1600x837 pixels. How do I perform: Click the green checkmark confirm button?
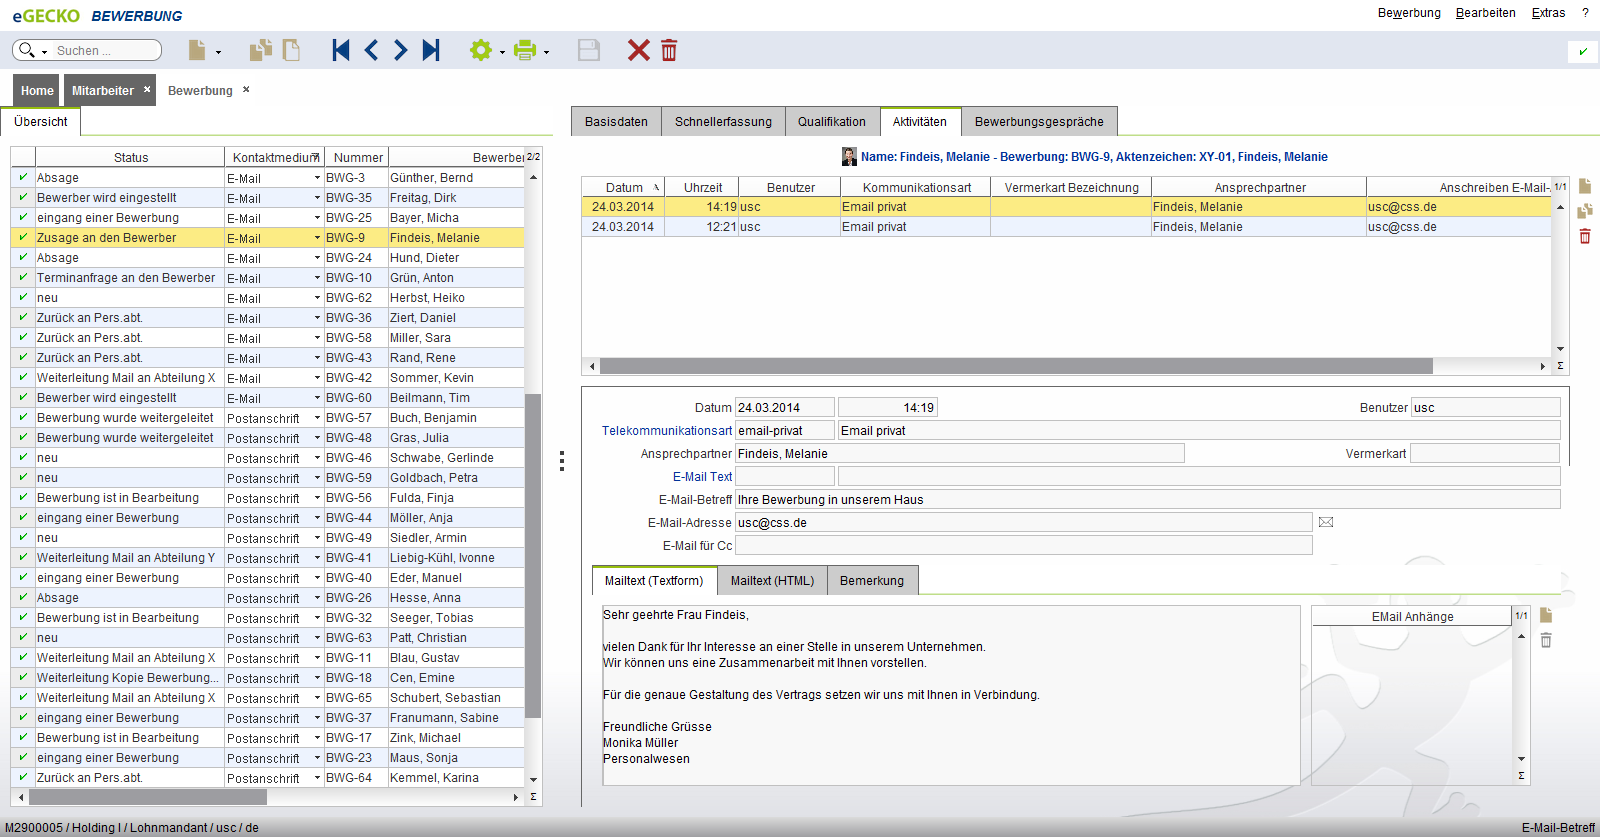pyautogui.click(x=1583, y=51)
